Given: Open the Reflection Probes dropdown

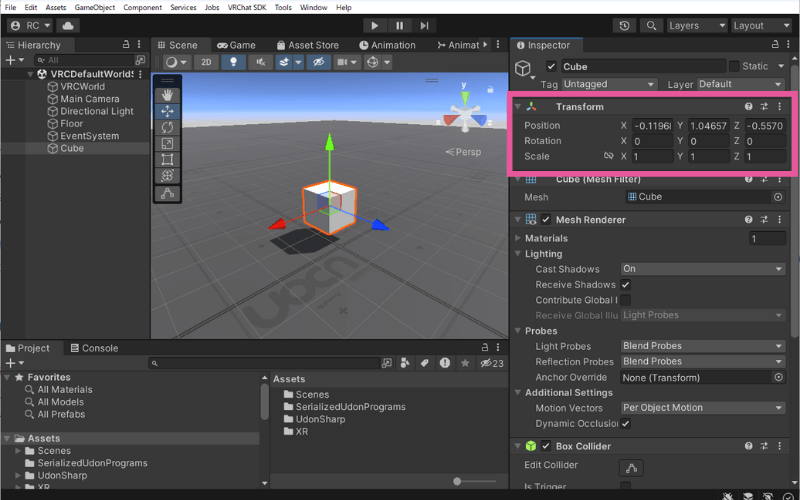Looking at the screenshot, I should (x=703, y=361).
